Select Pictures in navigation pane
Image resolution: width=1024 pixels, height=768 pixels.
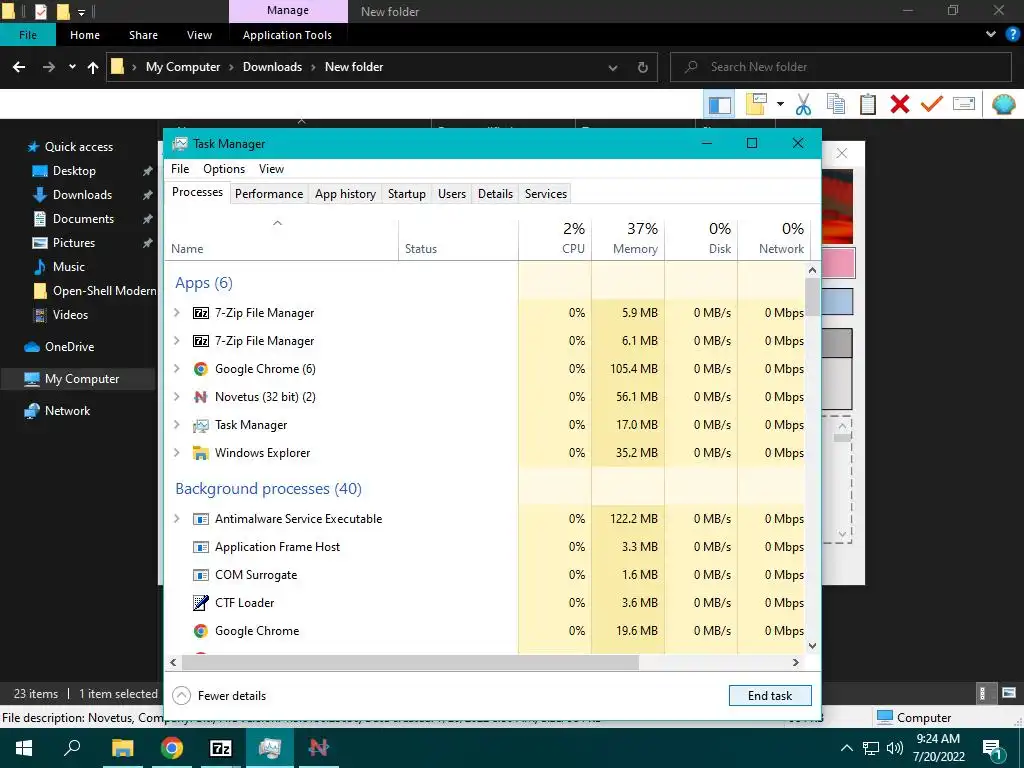[74, 242]
